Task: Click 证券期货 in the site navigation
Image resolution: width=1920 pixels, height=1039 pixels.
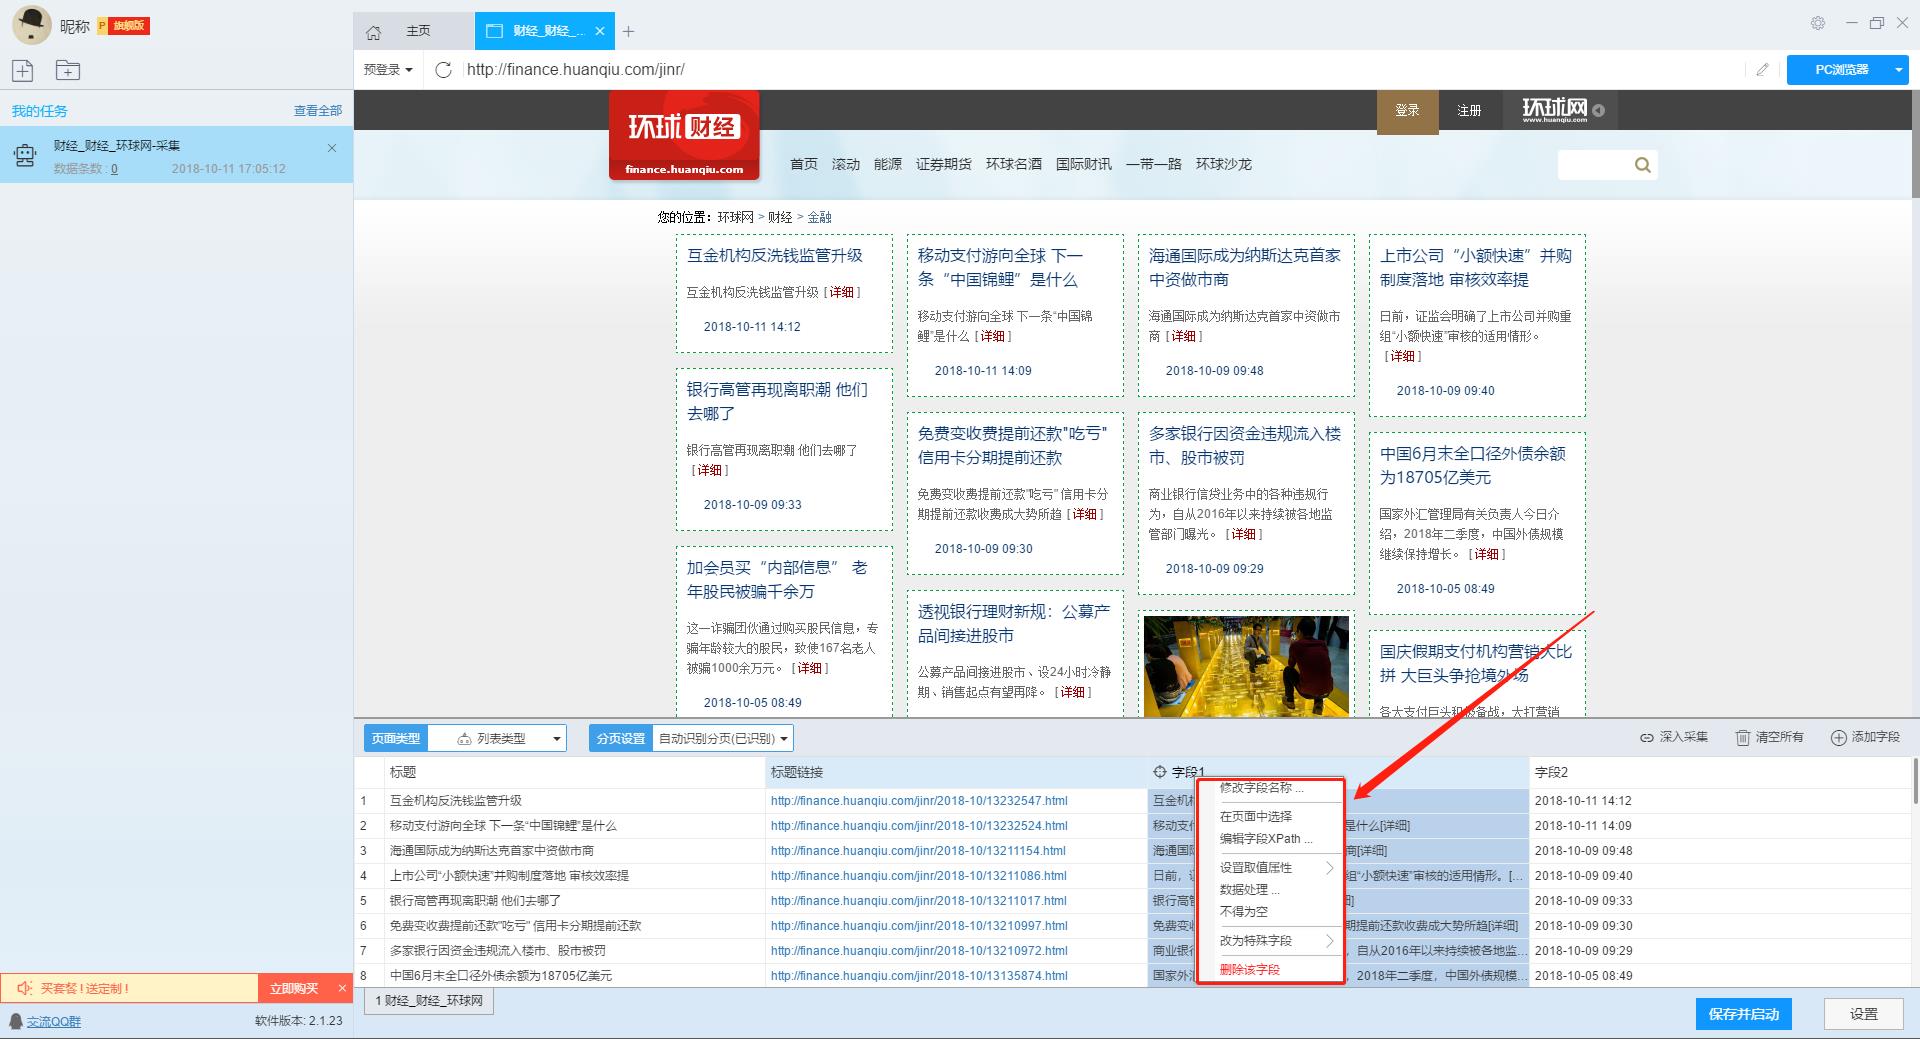Action: coord(943,164)
